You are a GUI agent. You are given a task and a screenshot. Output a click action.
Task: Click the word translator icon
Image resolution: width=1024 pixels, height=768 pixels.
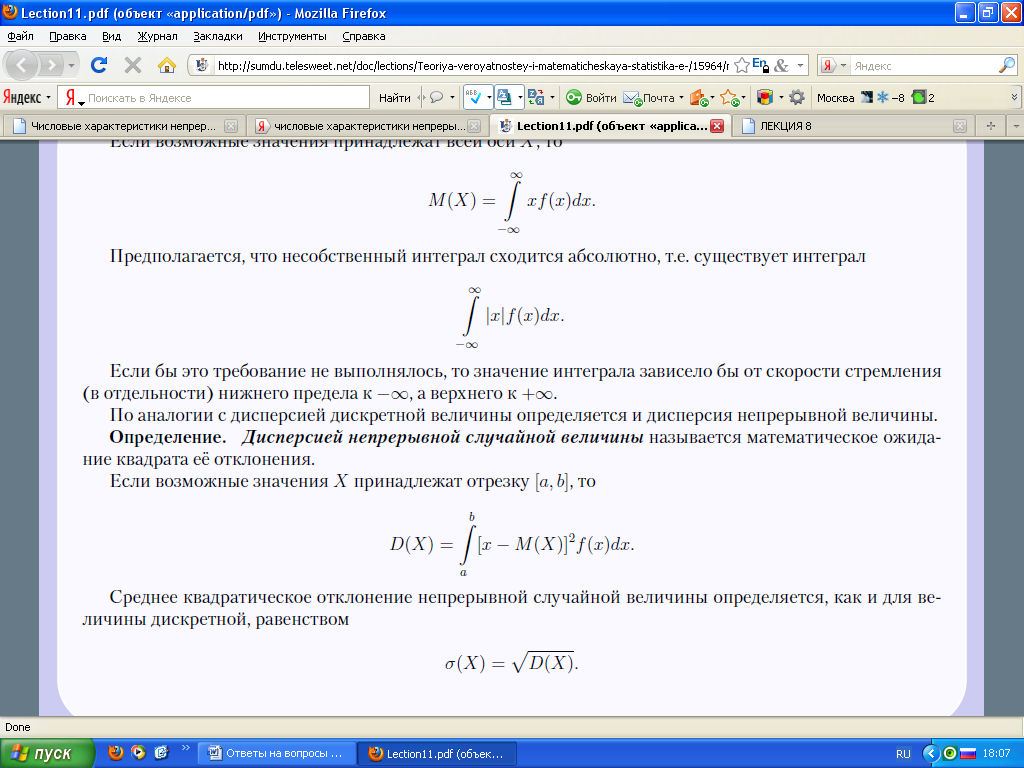[x=536, y=97]
